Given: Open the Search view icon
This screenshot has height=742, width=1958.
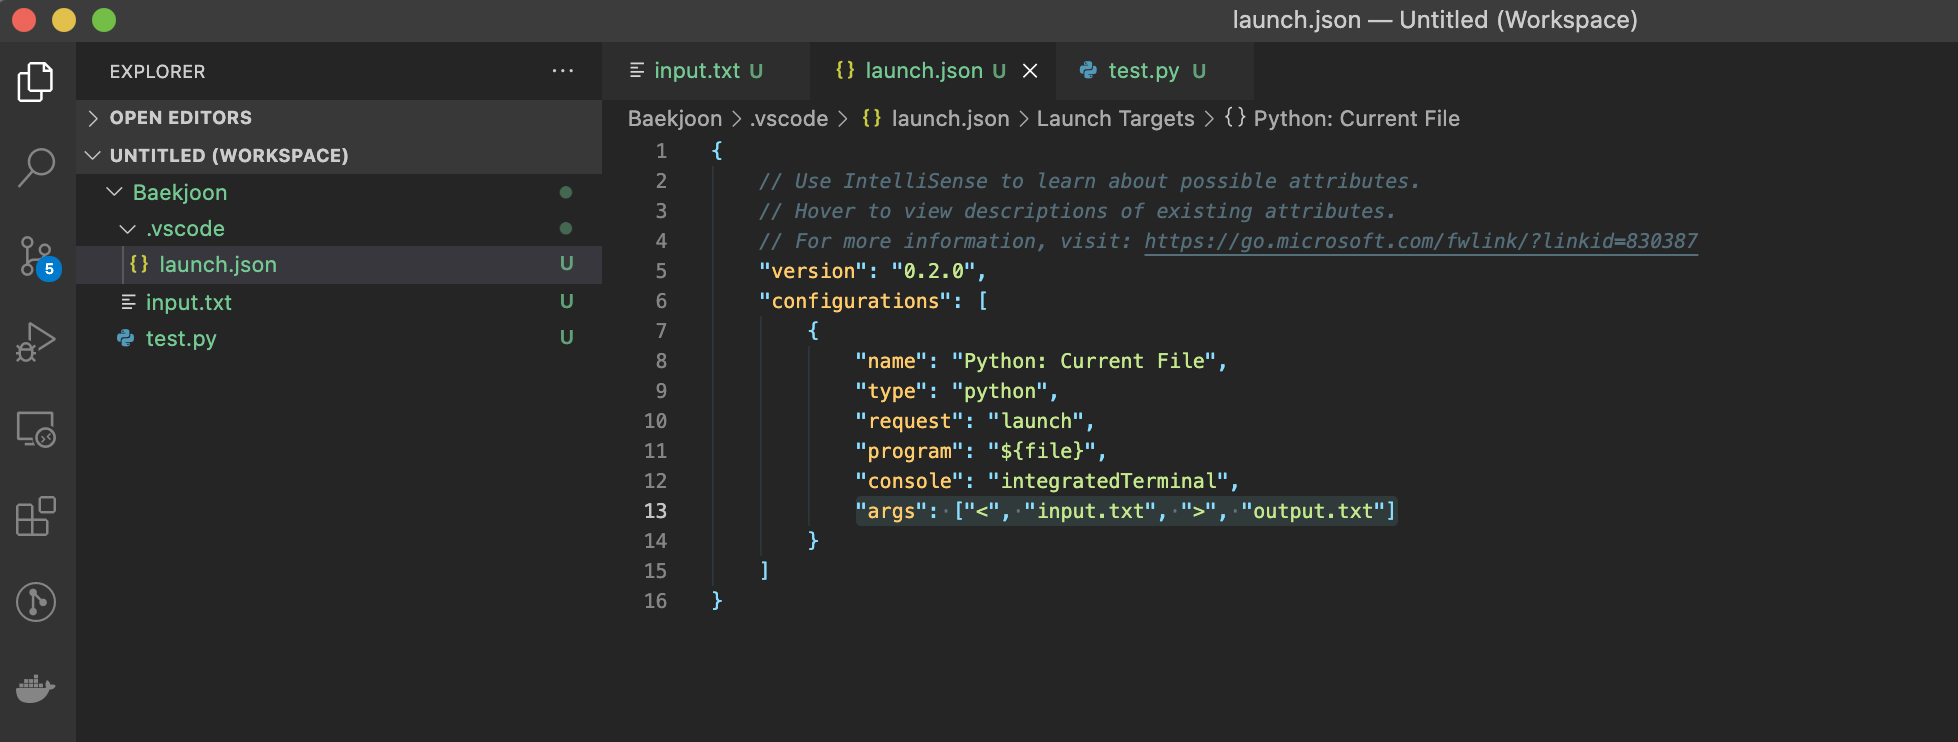Looking at the screenshot, I should pos(36,168).
